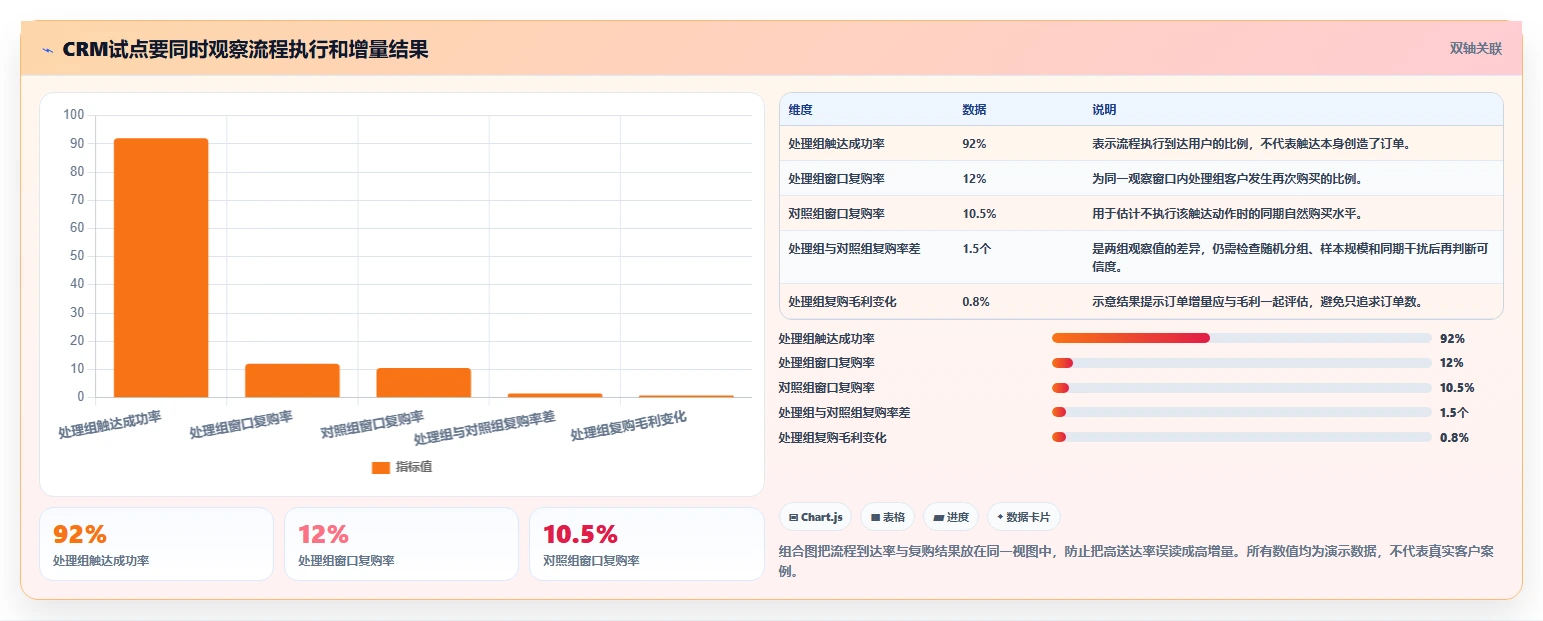This screenshot has height=621, width=1543.
Task: Open the 12% 处理组窗口复购率 summary card
Action: (401, 544)
